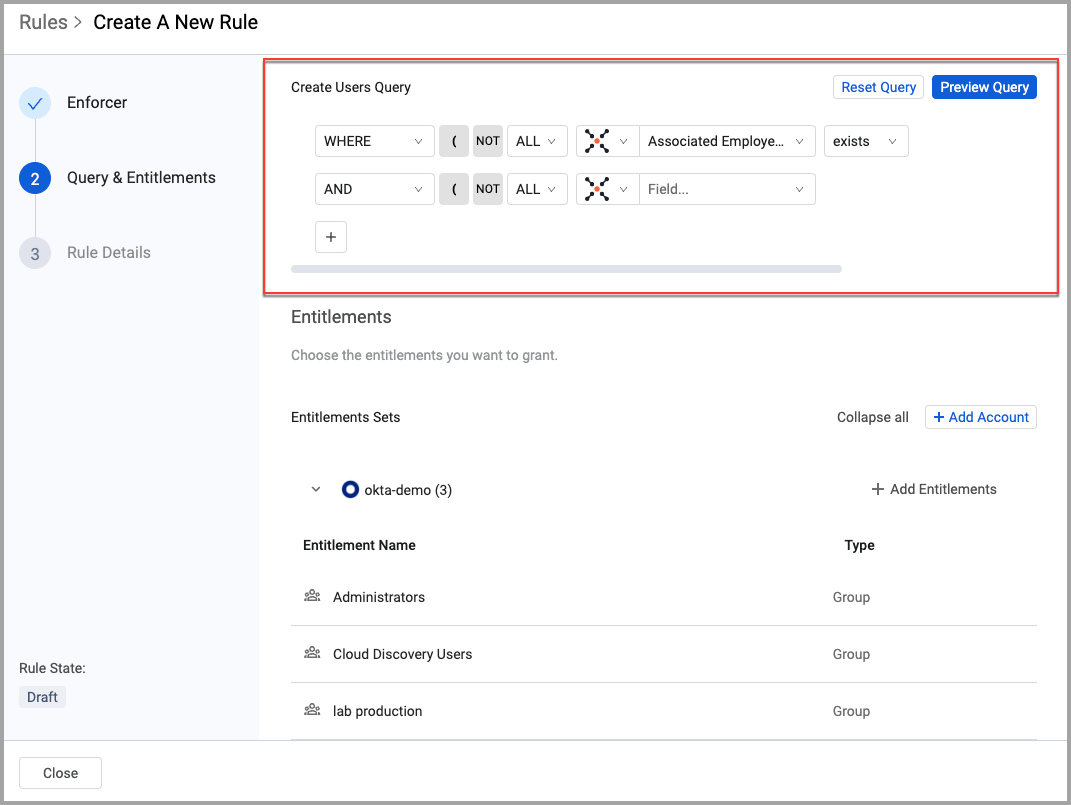Open the entity icon selector in WHERE row

(607, 141)
